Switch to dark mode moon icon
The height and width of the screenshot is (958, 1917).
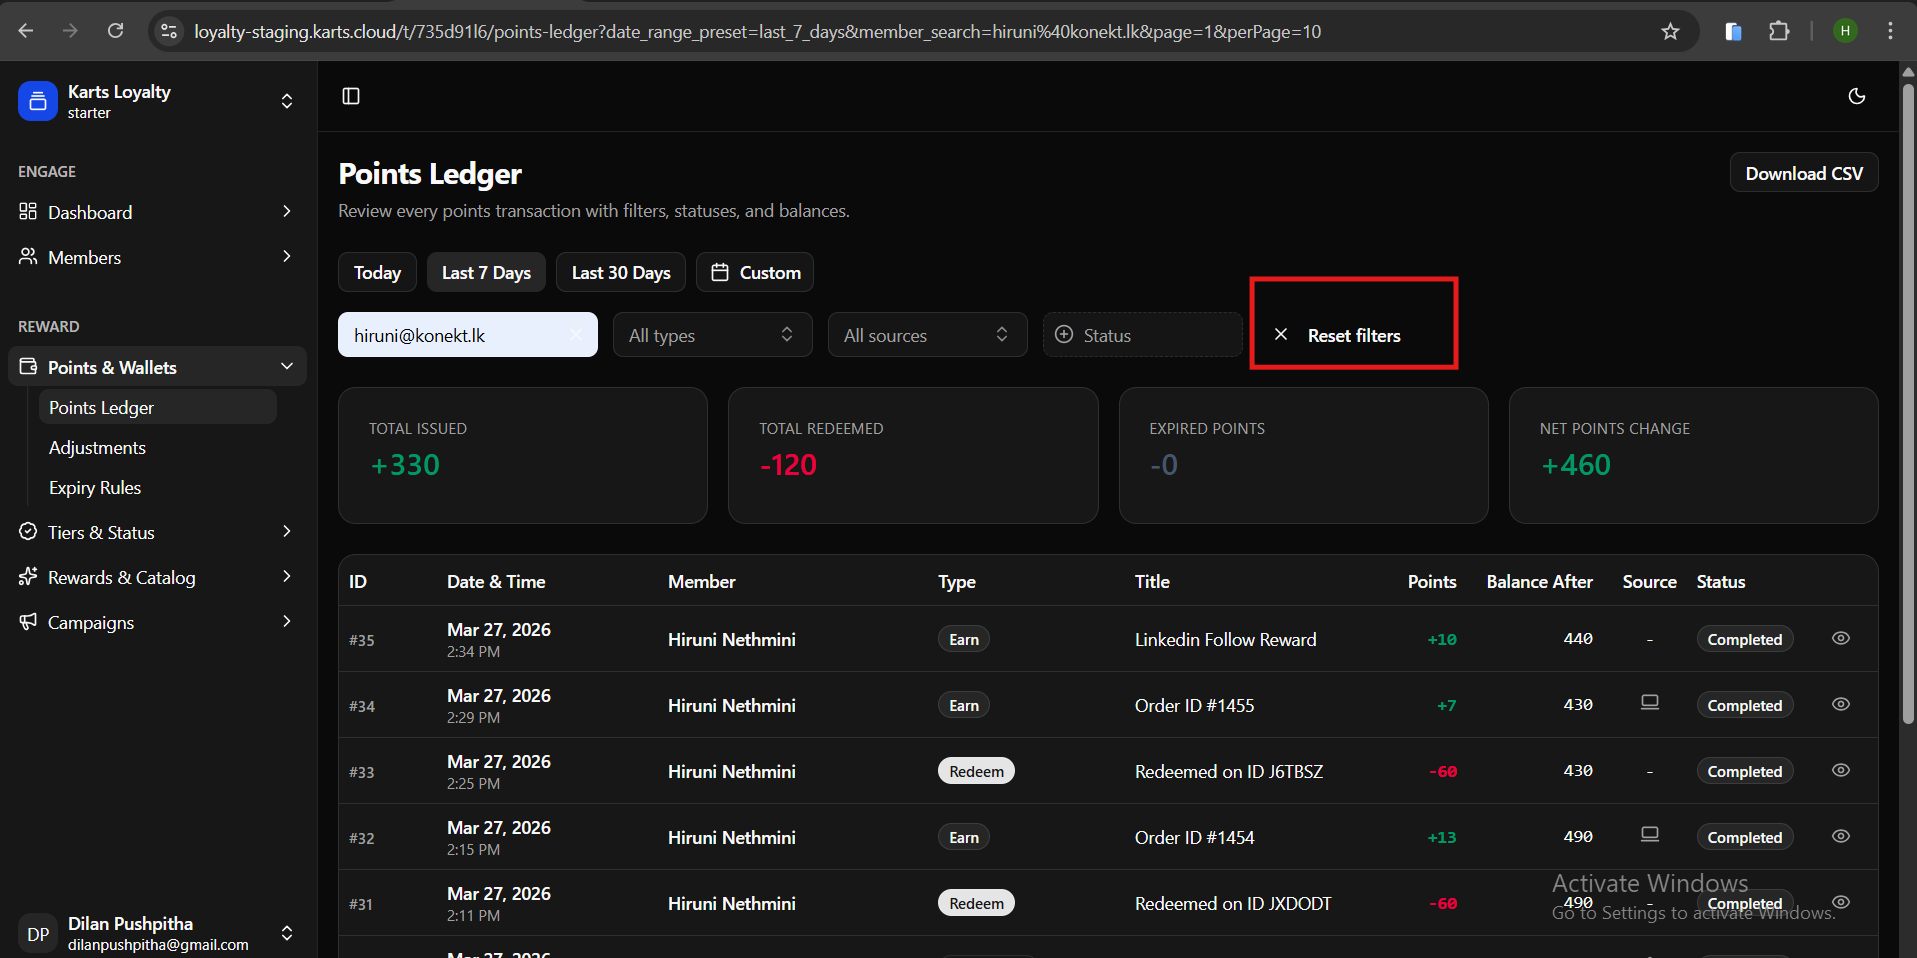coord(1856,96)
